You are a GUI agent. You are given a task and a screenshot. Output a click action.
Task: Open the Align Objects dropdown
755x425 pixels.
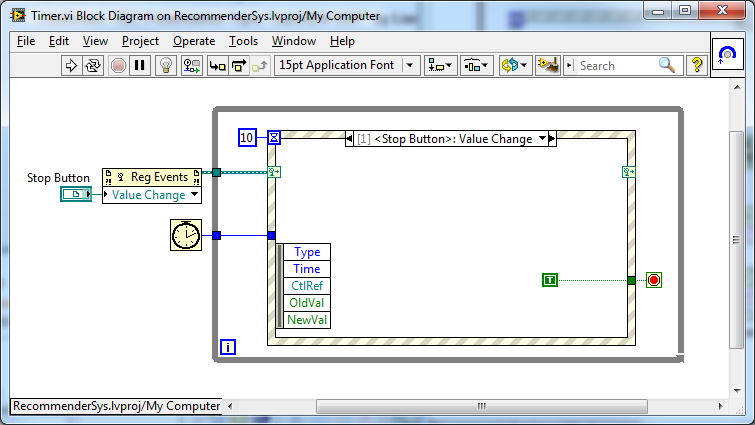[440, 65]
